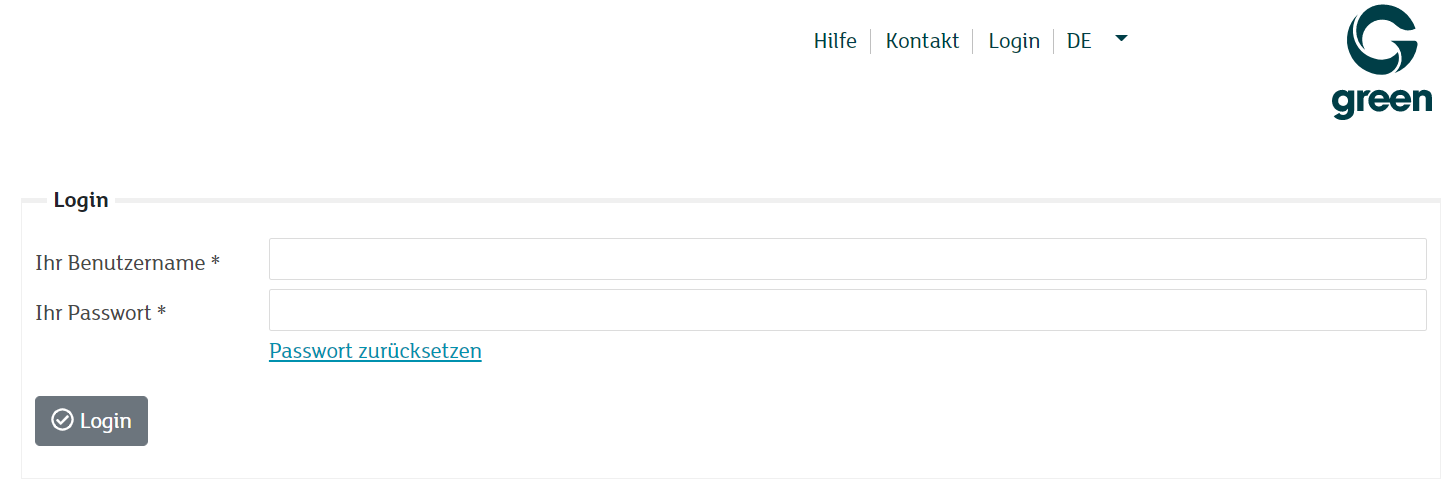Viewport: 1442px width, 491px height.
Task: Click the 'green' wordmark under the logo
Action: [x=1382, y=101]
